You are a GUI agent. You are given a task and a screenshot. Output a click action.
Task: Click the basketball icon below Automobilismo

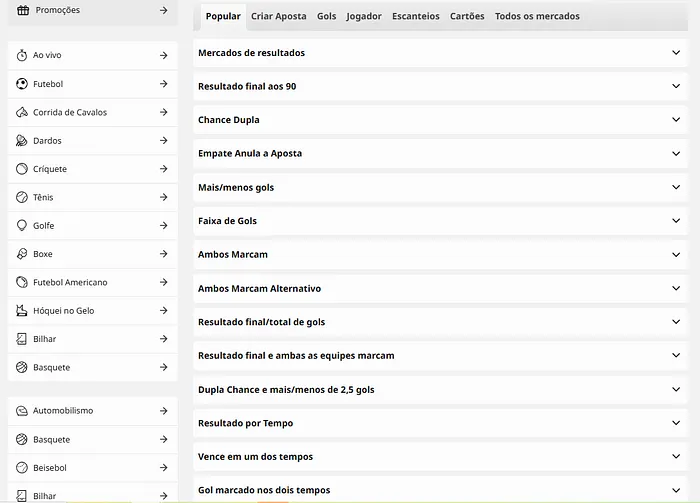(22, 439)
